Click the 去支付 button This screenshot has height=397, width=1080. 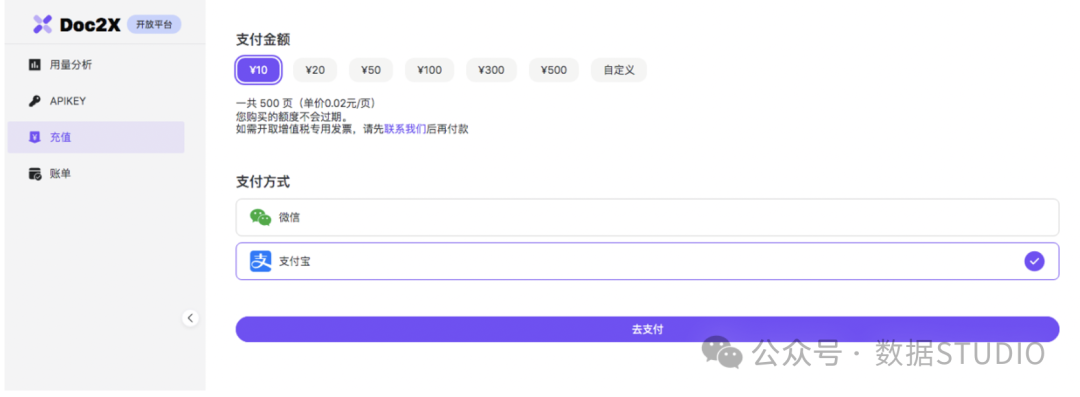click(x=647, y=329)
